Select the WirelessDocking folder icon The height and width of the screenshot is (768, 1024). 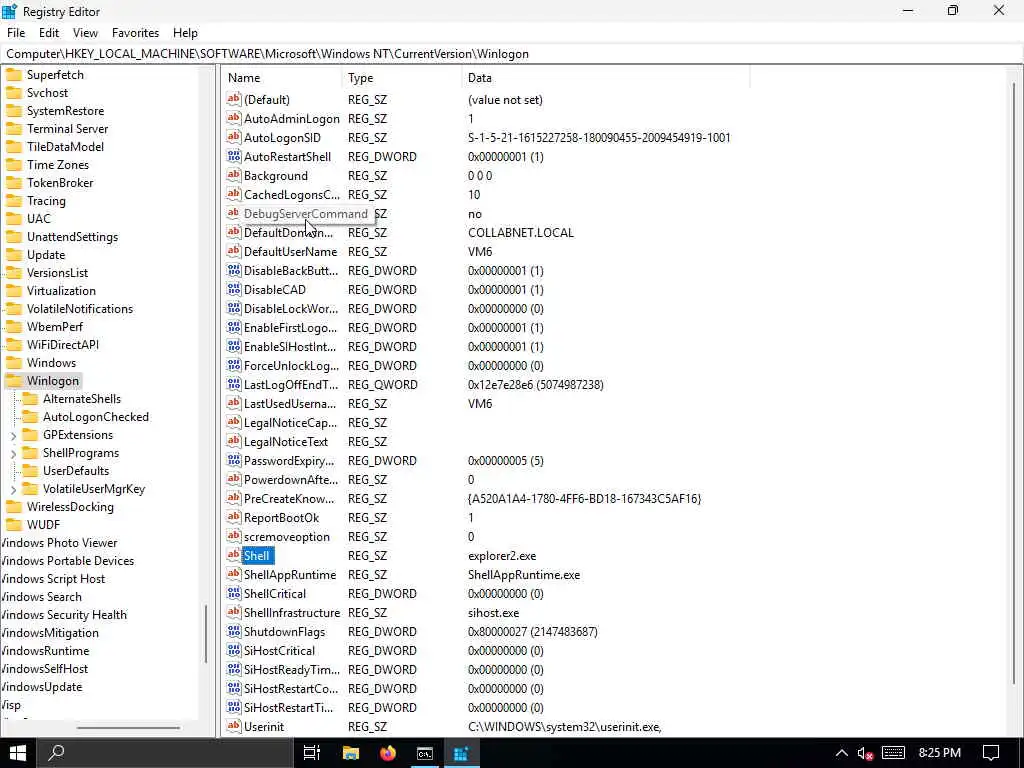[14, 507]
